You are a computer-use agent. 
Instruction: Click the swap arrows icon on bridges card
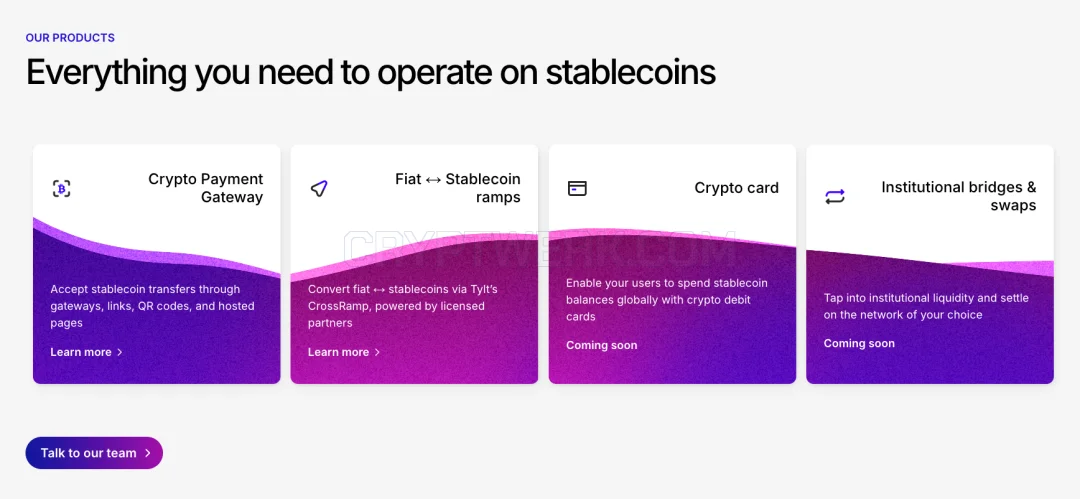[x=835, y=196]
